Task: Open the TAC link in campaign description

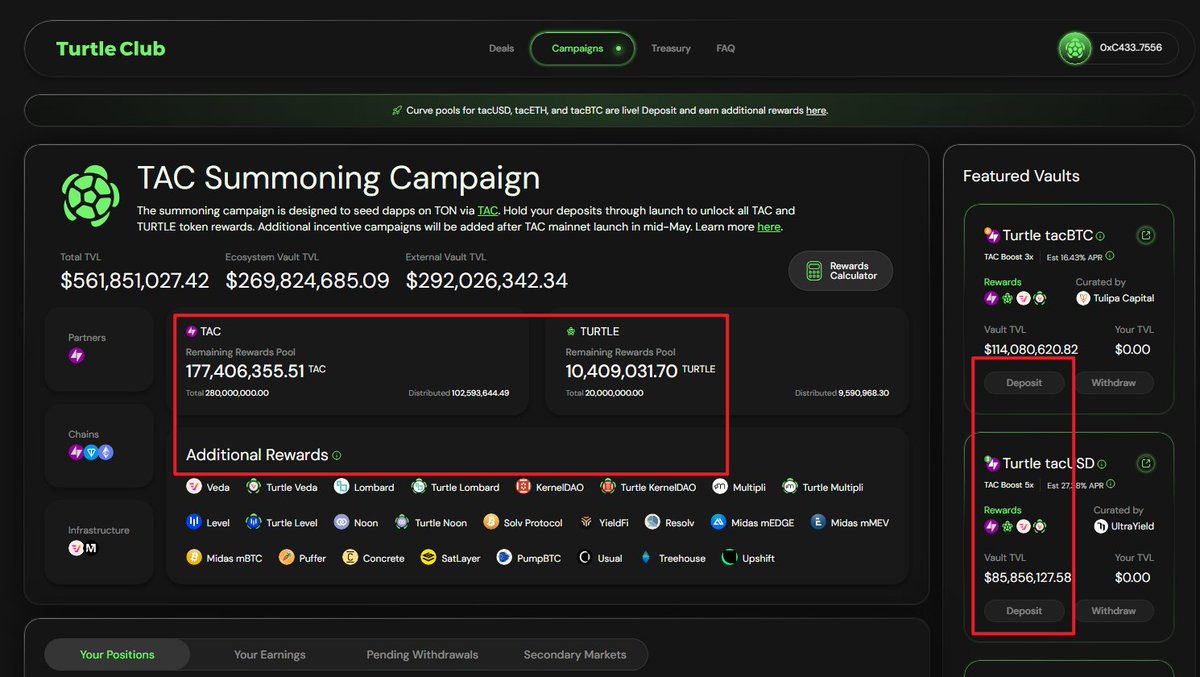Action: tap(488, 211)
